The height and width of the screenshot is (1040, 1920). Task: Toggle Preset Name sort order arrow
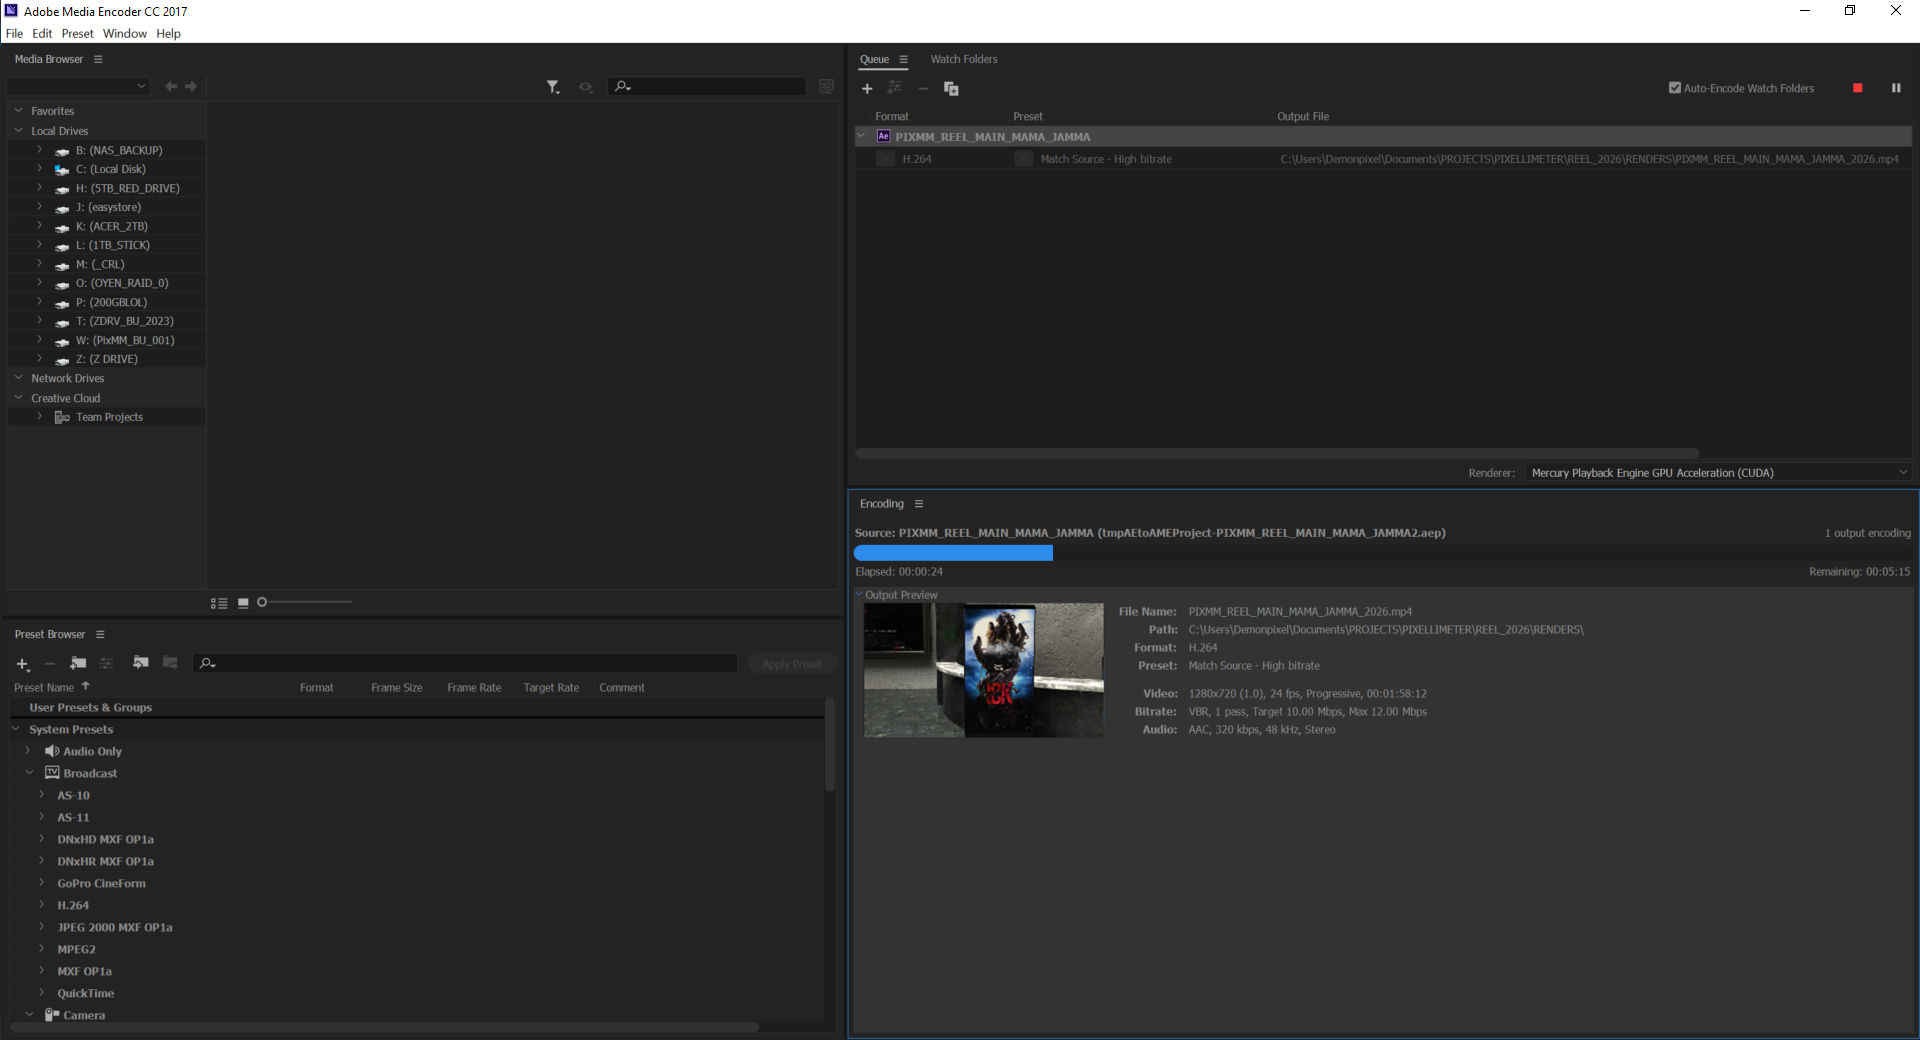tap(86, 686)
